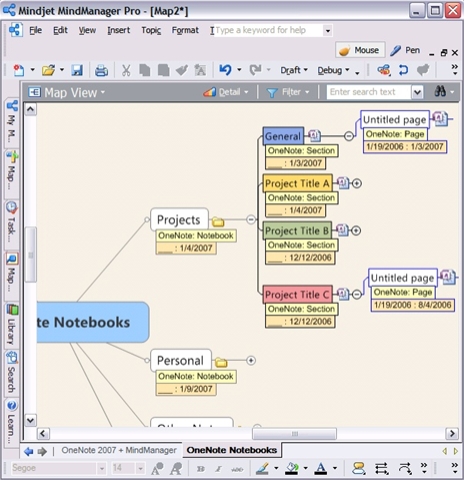Click the Enter search text field
The width and height of the screenshot is (464, 480).
tap(368, 92)
